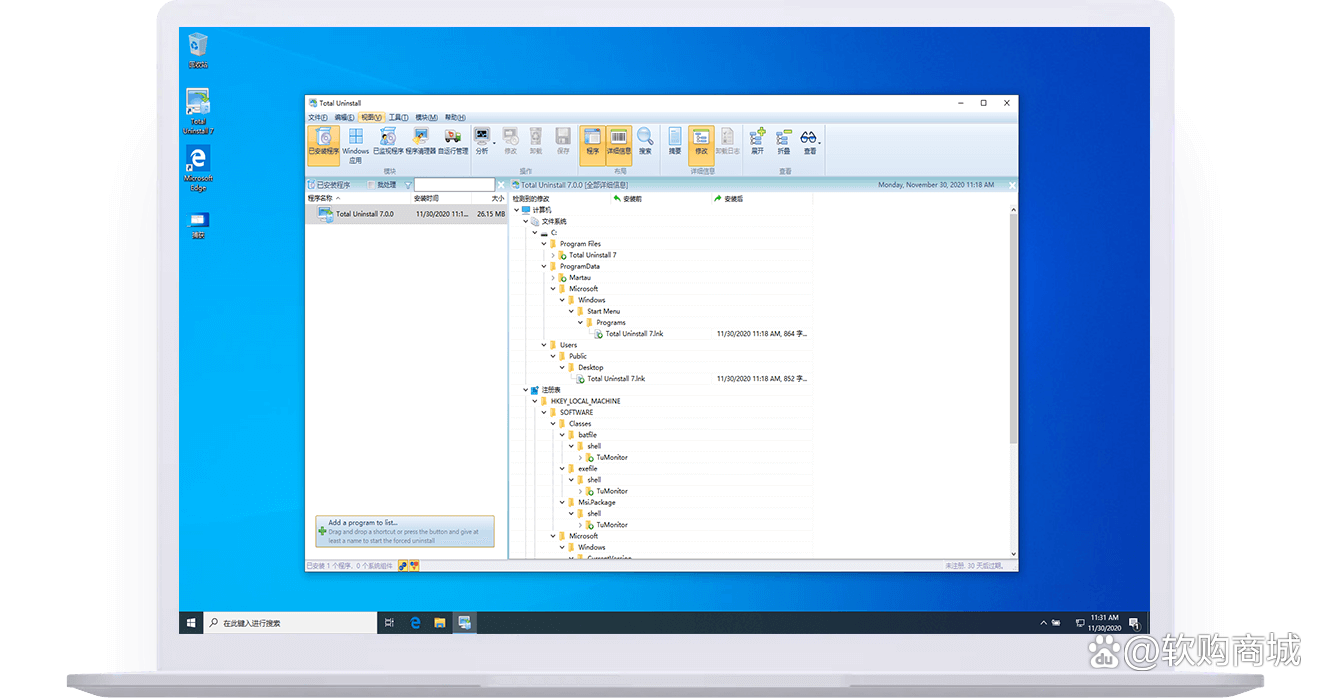Open the 卸载日志 view
Screen dimensions: 1328x698
[727, 141]
